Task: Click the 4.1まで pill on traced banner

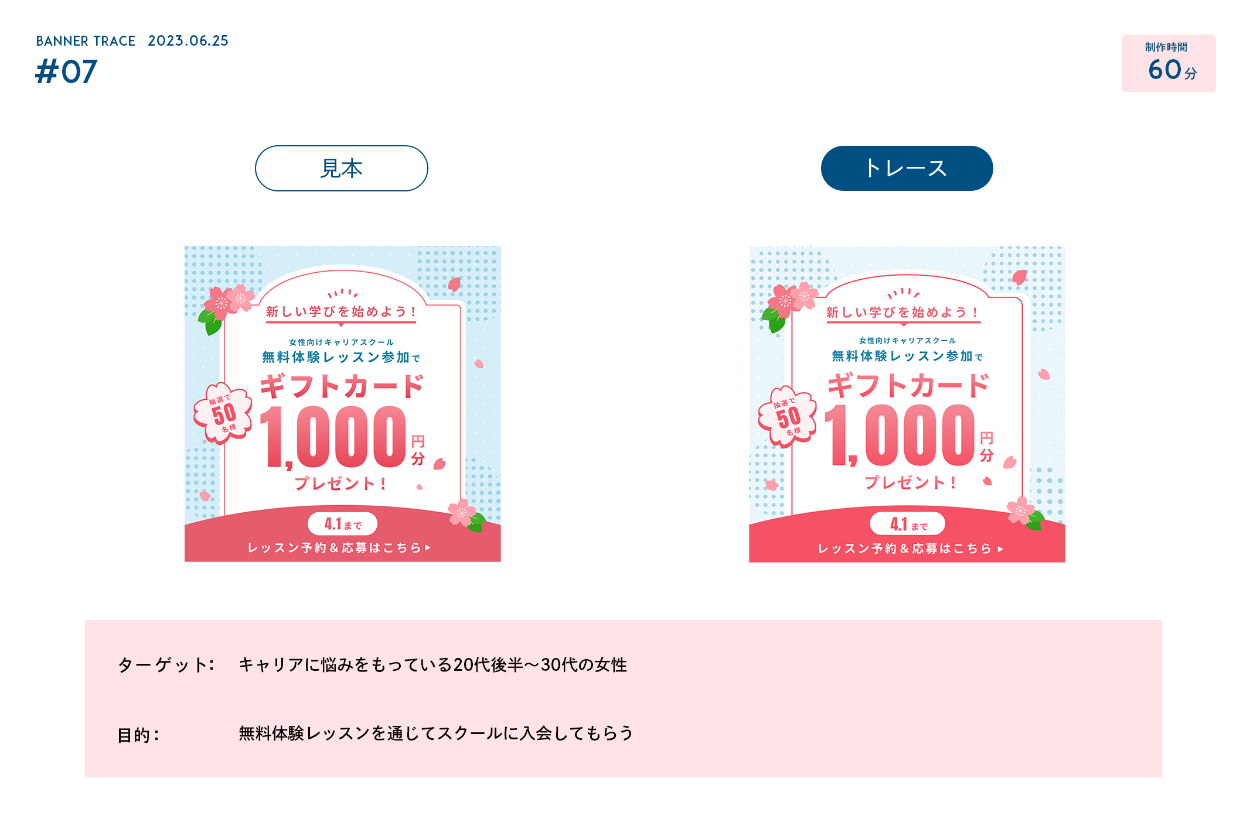Action: 908,524
